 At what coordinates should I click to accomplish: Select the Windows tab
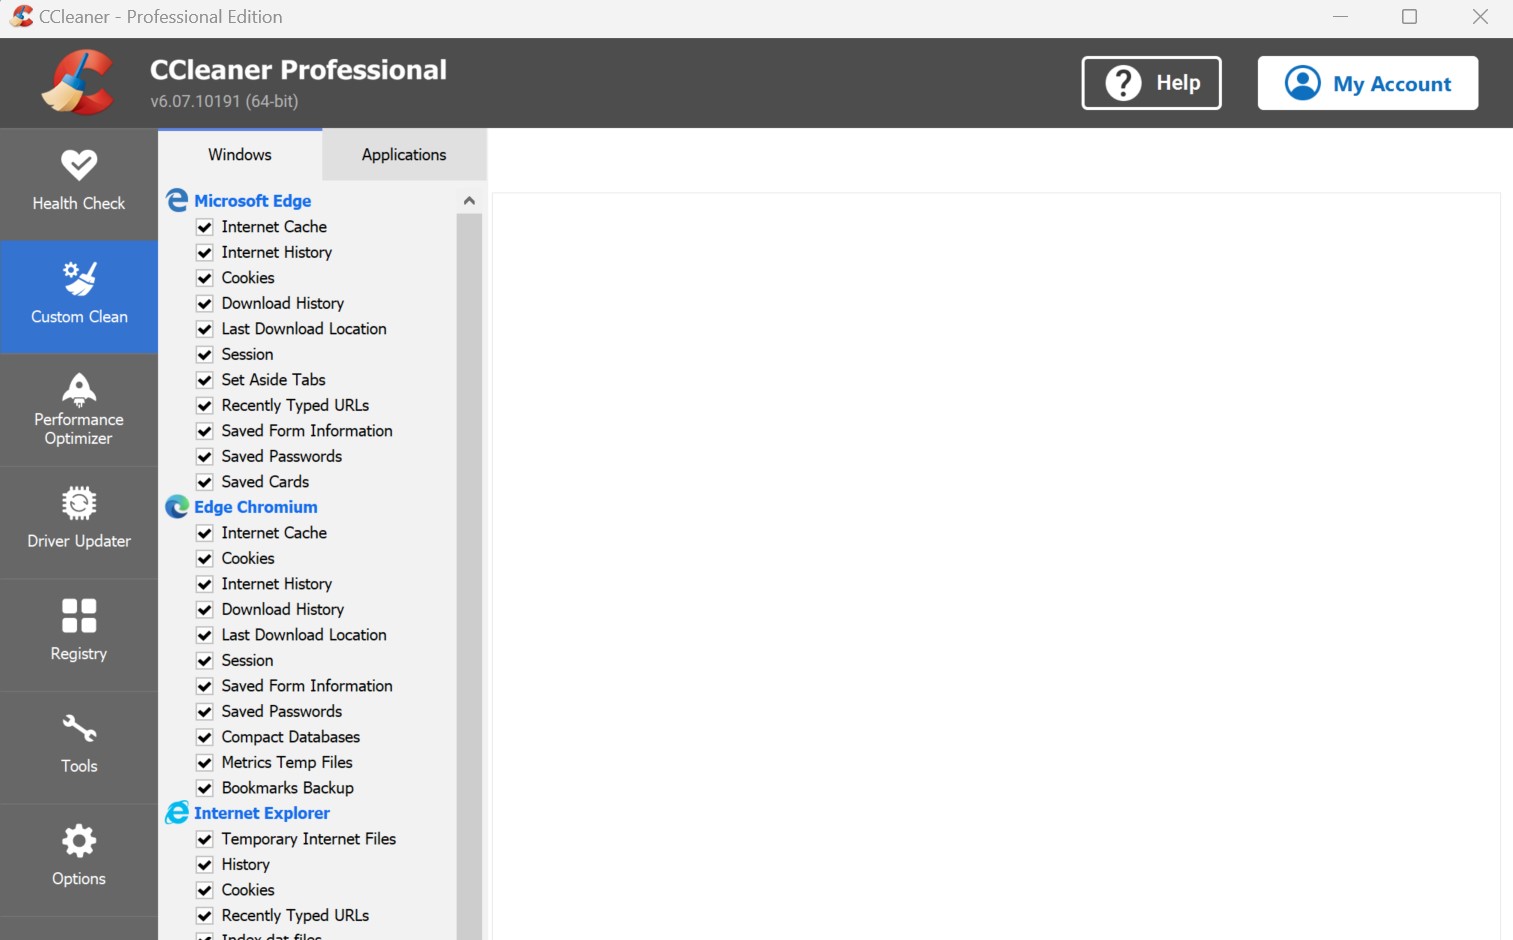(240, 155)
